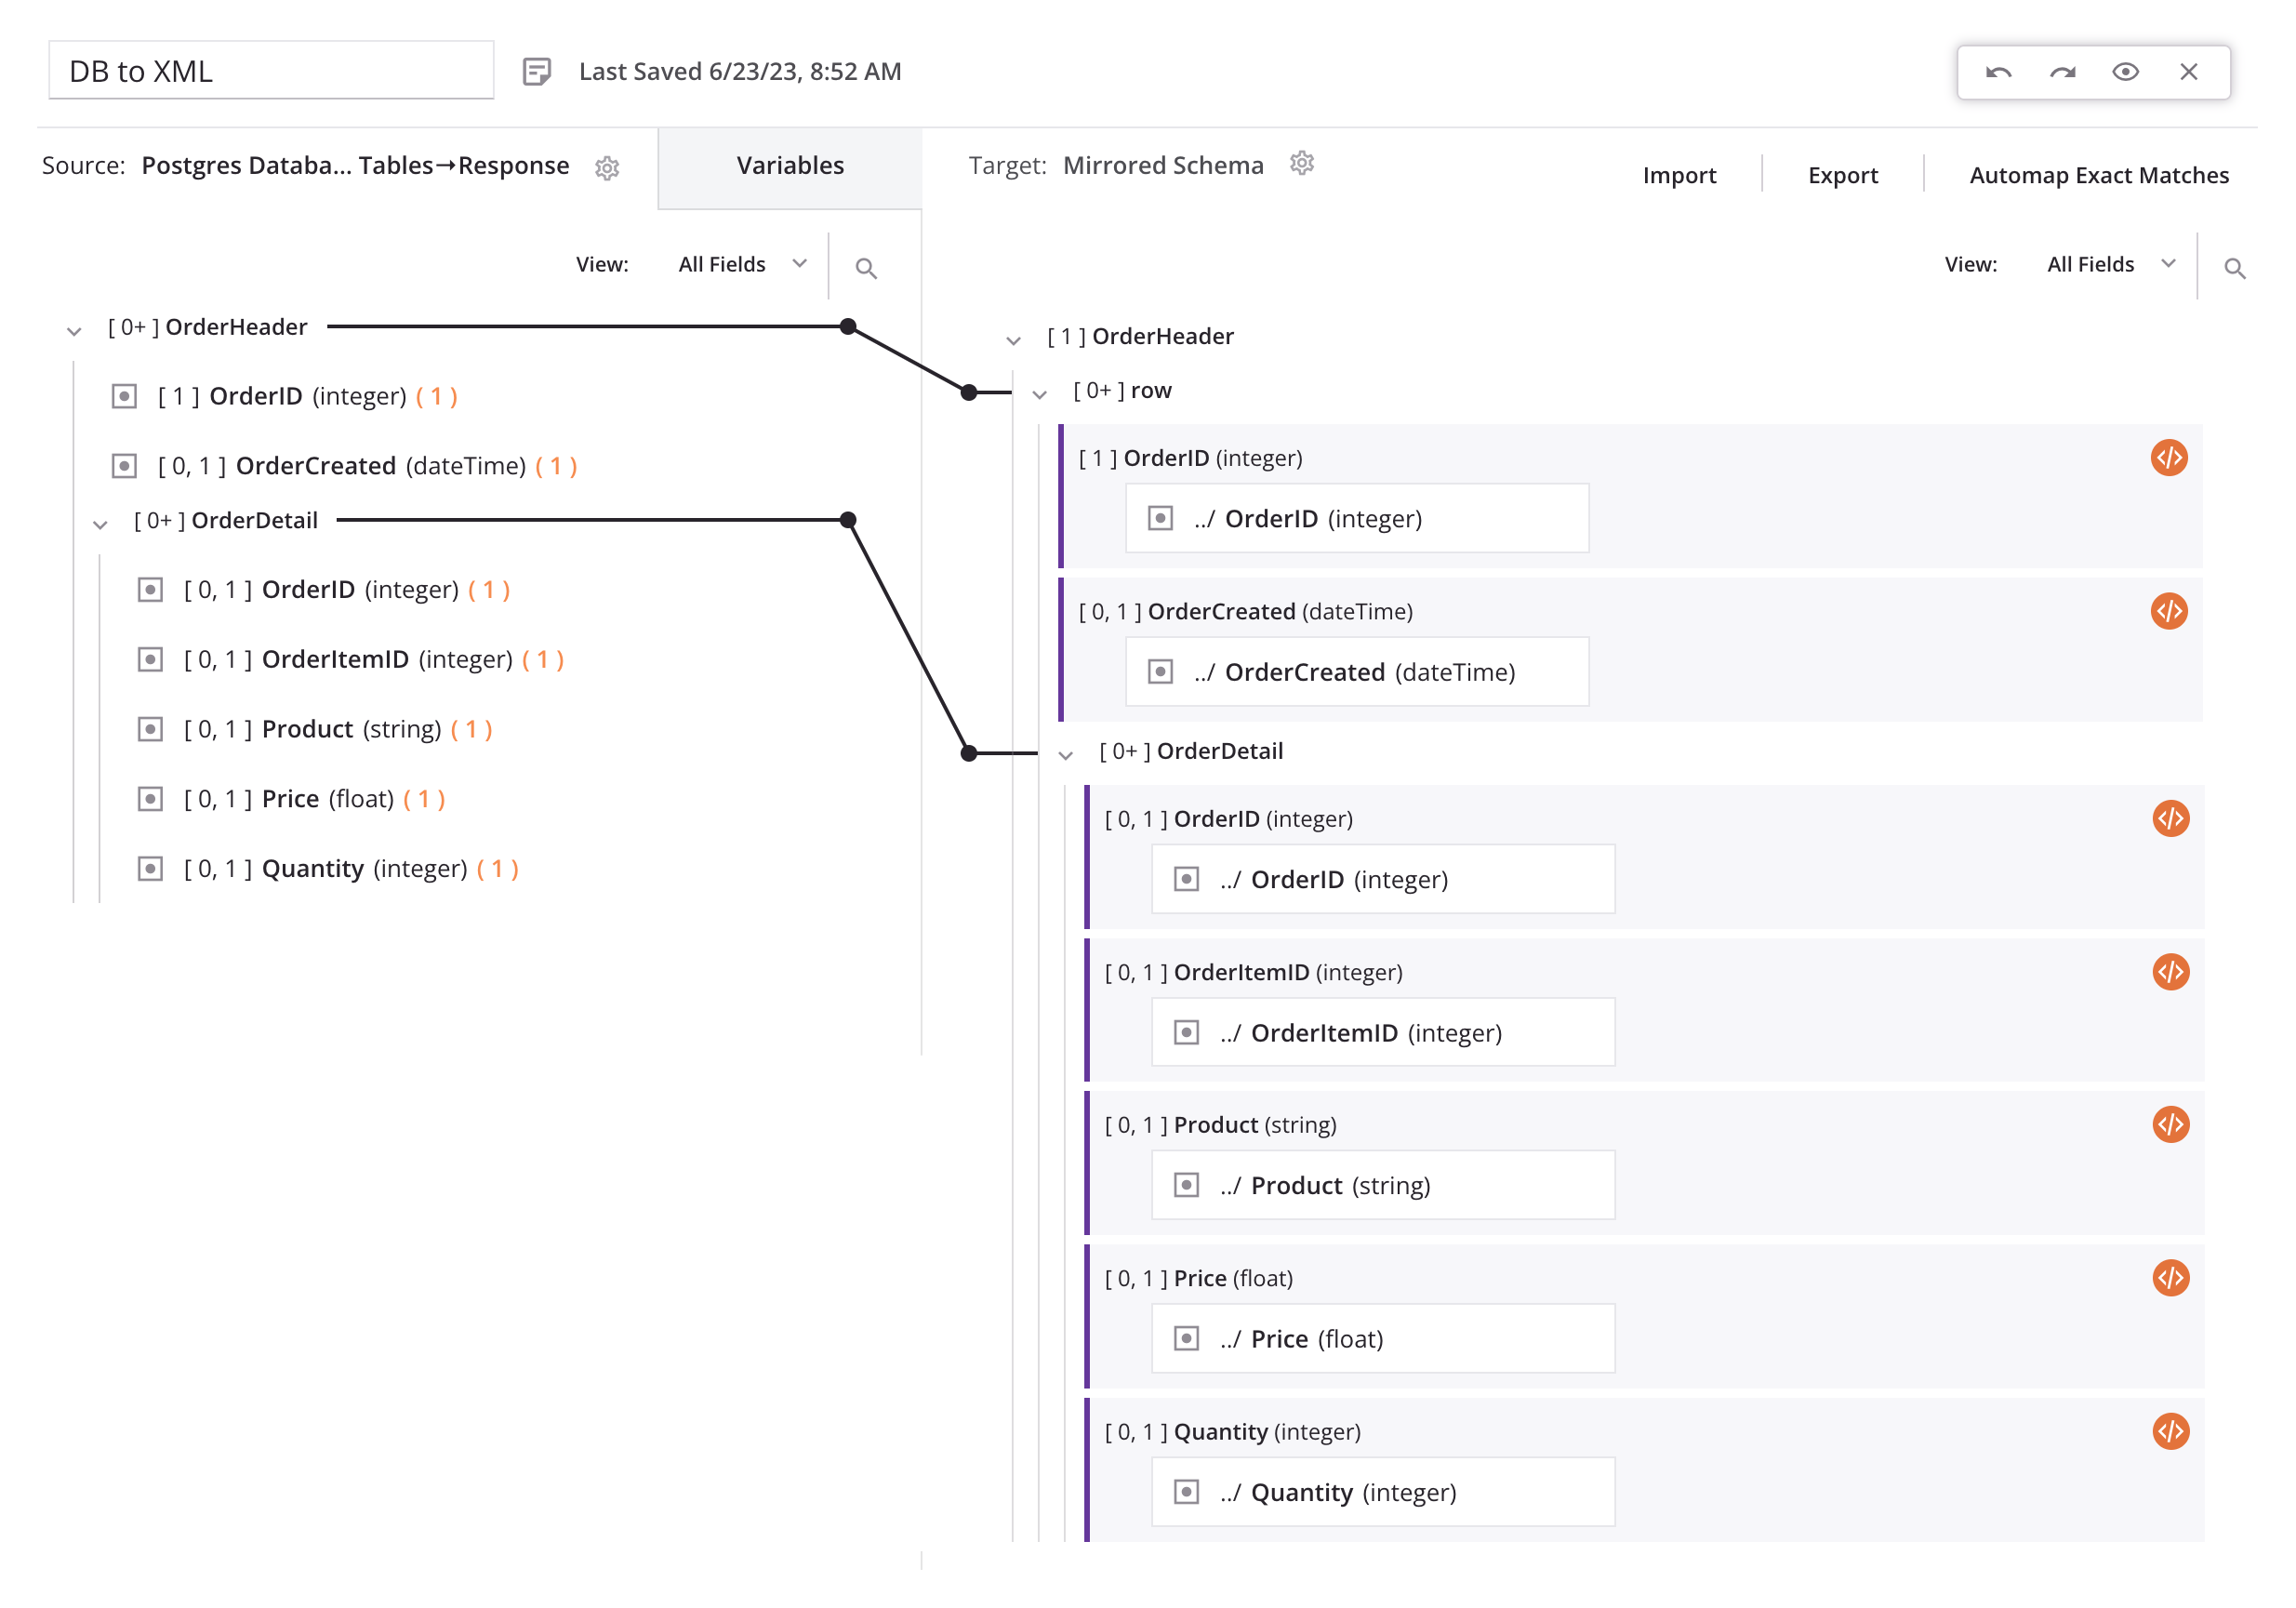Click the redo arrow icon

pos(2062,72)
